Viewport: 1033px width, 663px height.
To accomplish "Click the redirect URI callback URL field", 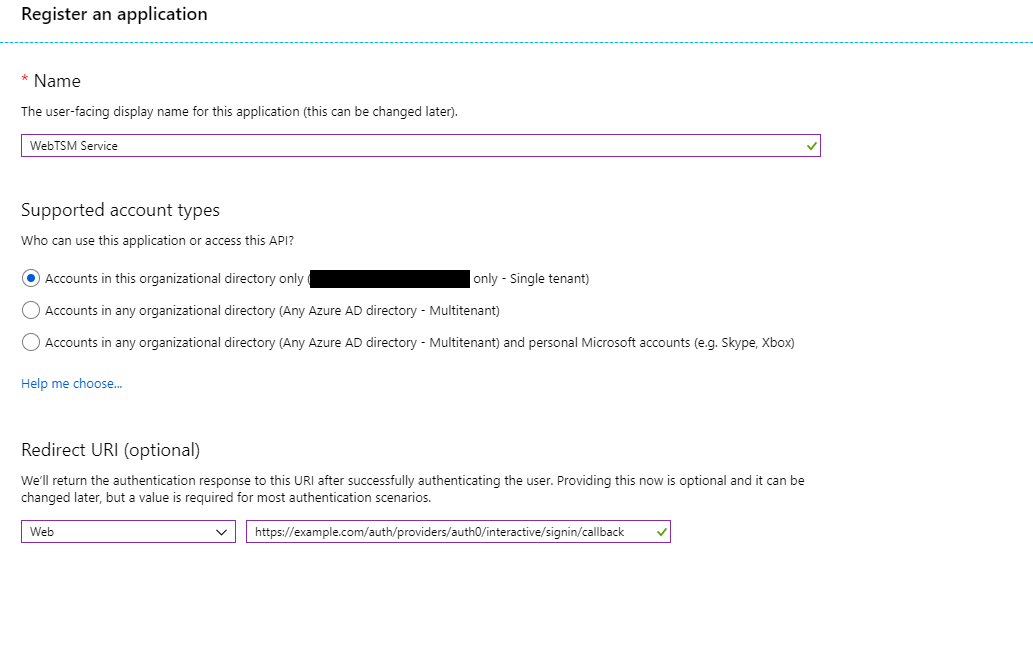I will tap(440, 532).
